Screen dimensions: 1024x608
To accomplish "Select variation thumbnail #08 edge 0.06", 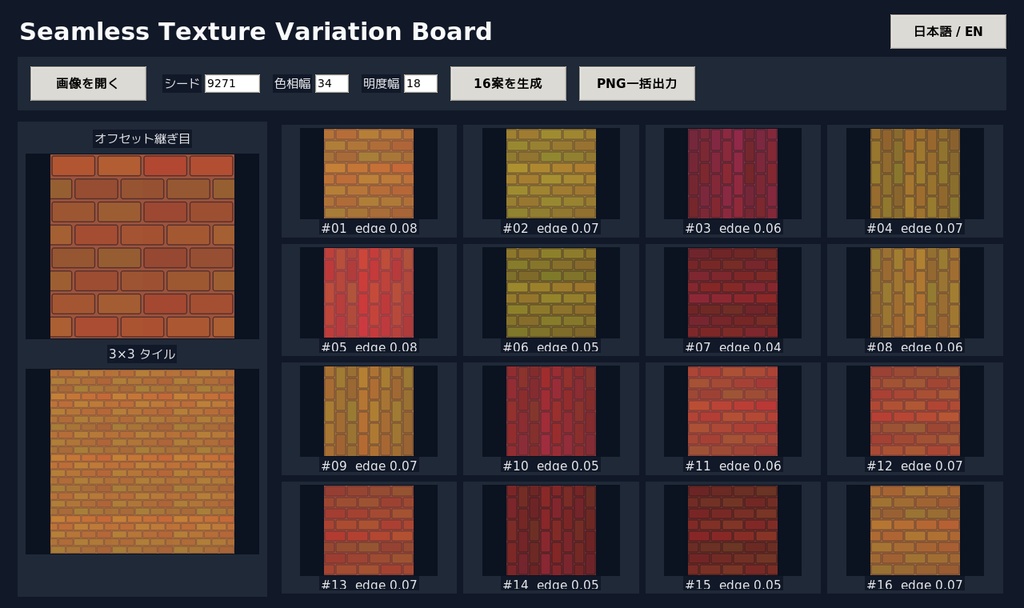I will point(915,293).
